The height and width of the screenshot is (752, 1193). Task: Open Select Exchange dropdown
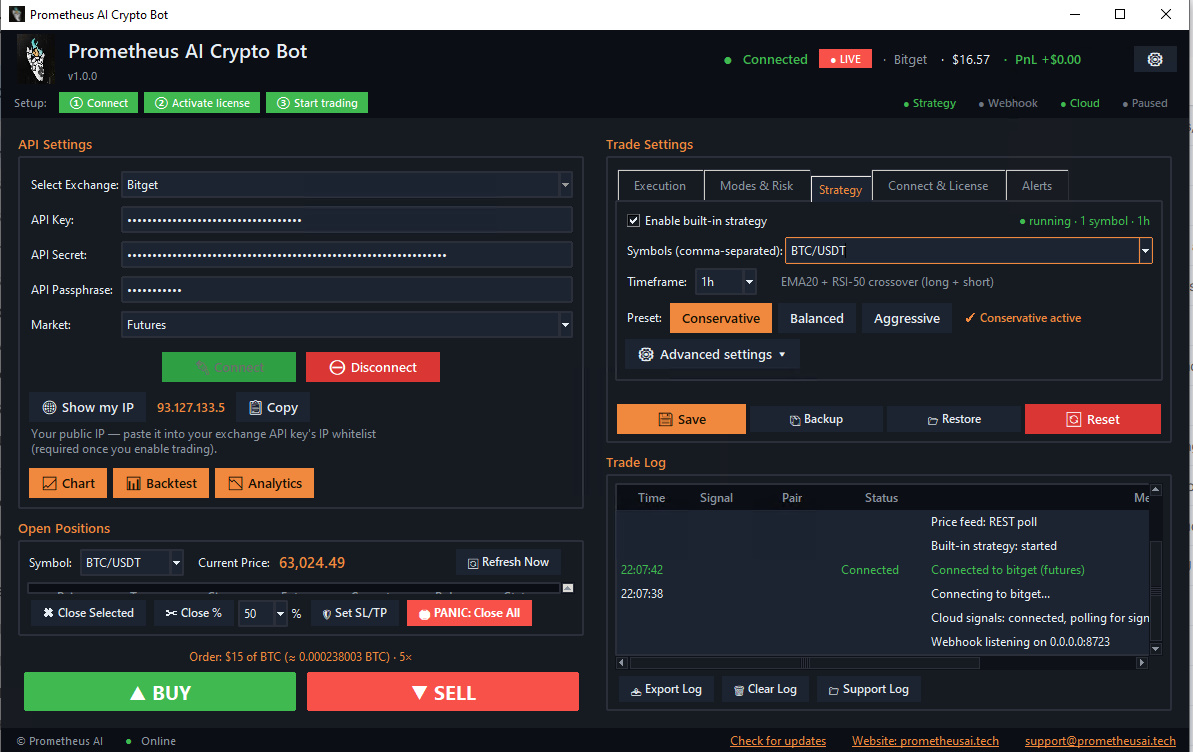[565, 185]
